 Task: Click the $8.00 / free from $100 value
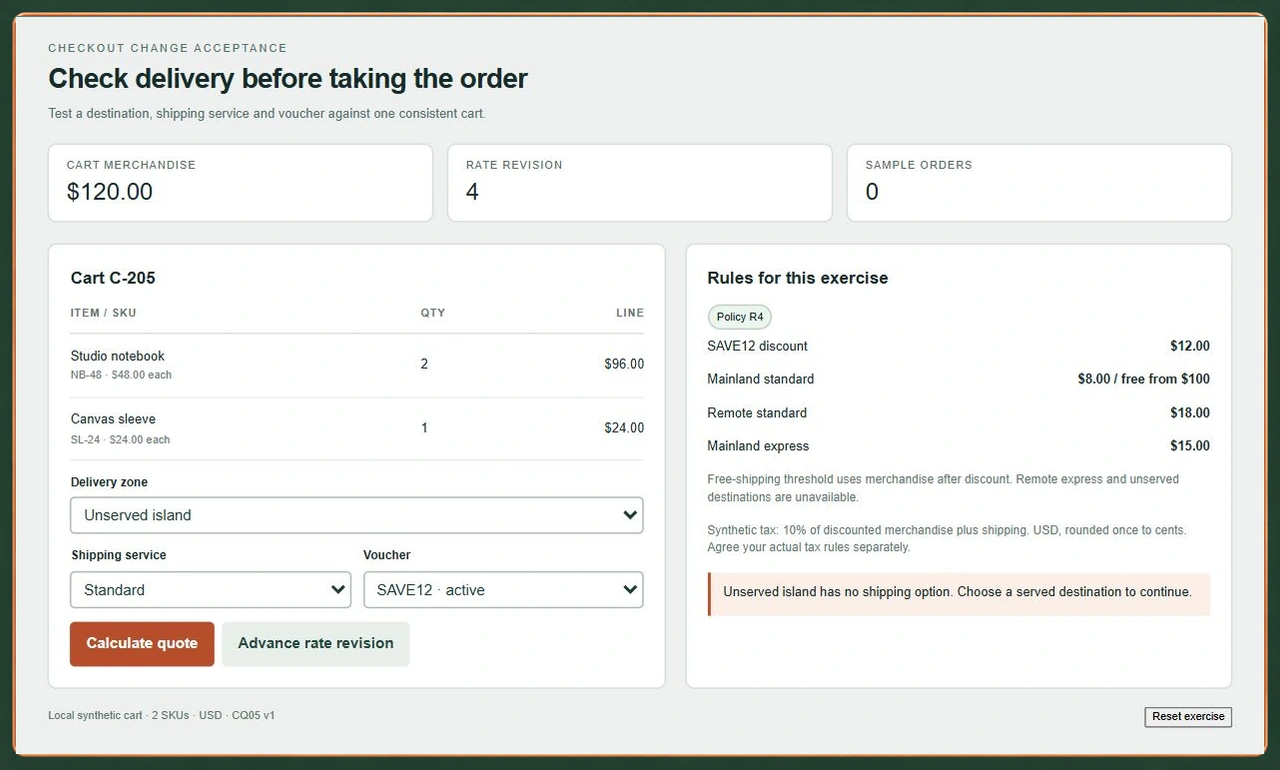pyautogui.click(x=1144, y=379)
